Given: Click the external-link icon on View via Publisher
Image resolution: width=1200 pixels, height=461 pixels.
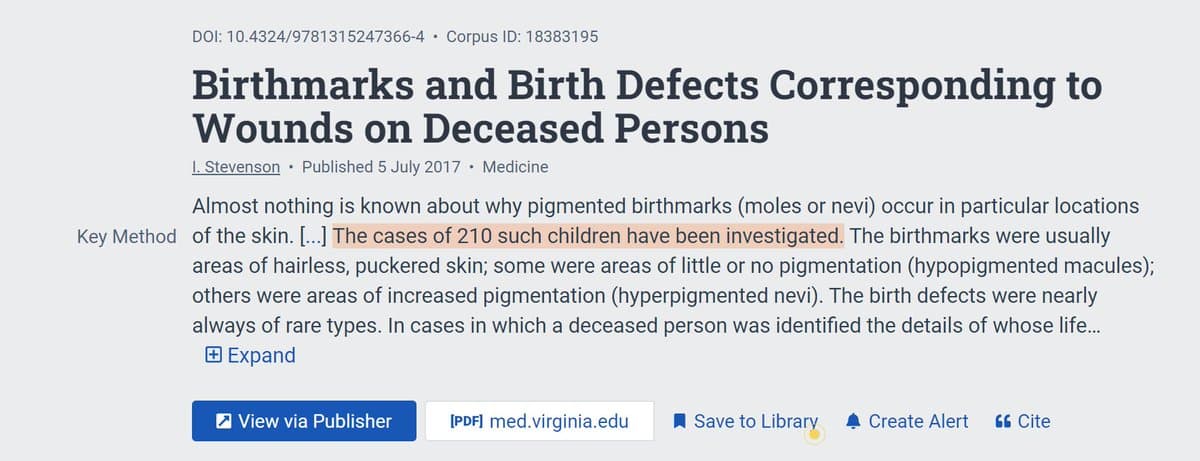Looking at the screenshot, I should (x=224, y=421).
